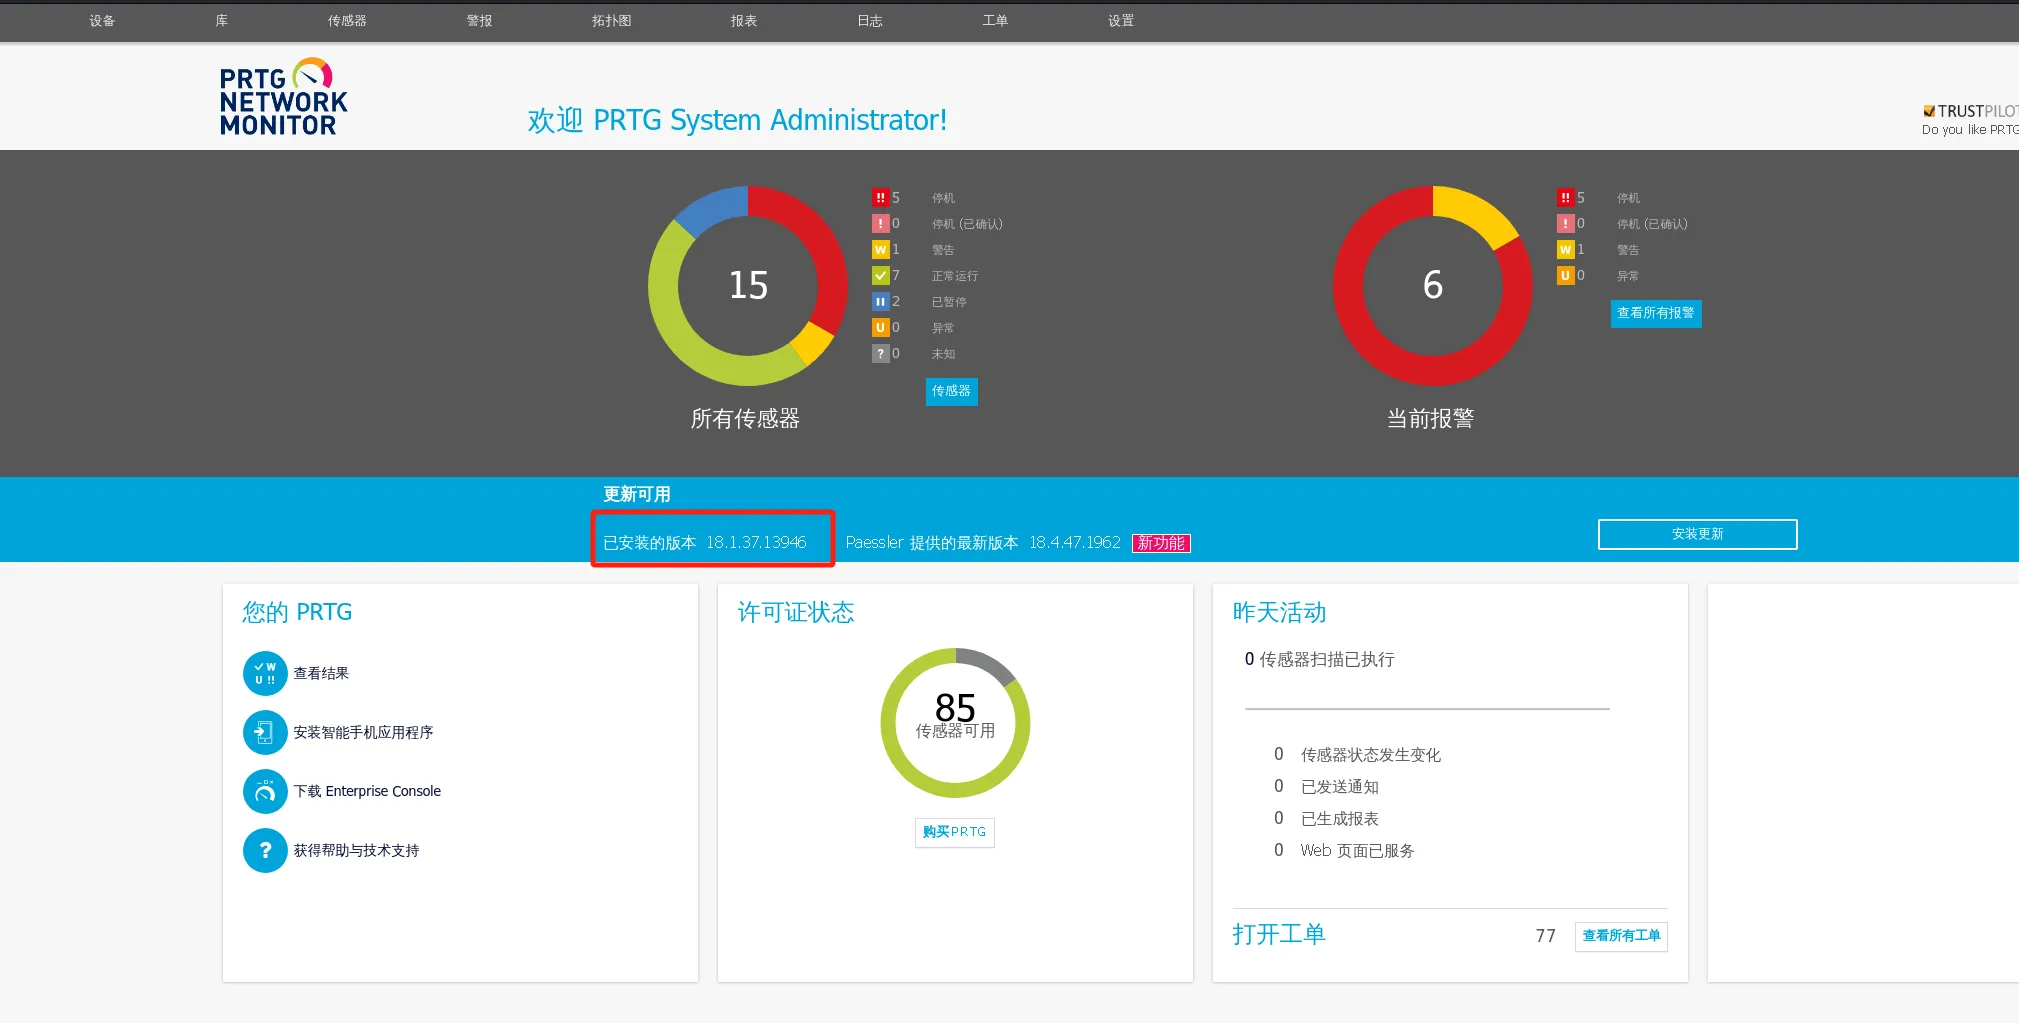
Task: Open the 查看结果 round icon
Action: click(x=265, y=673)
